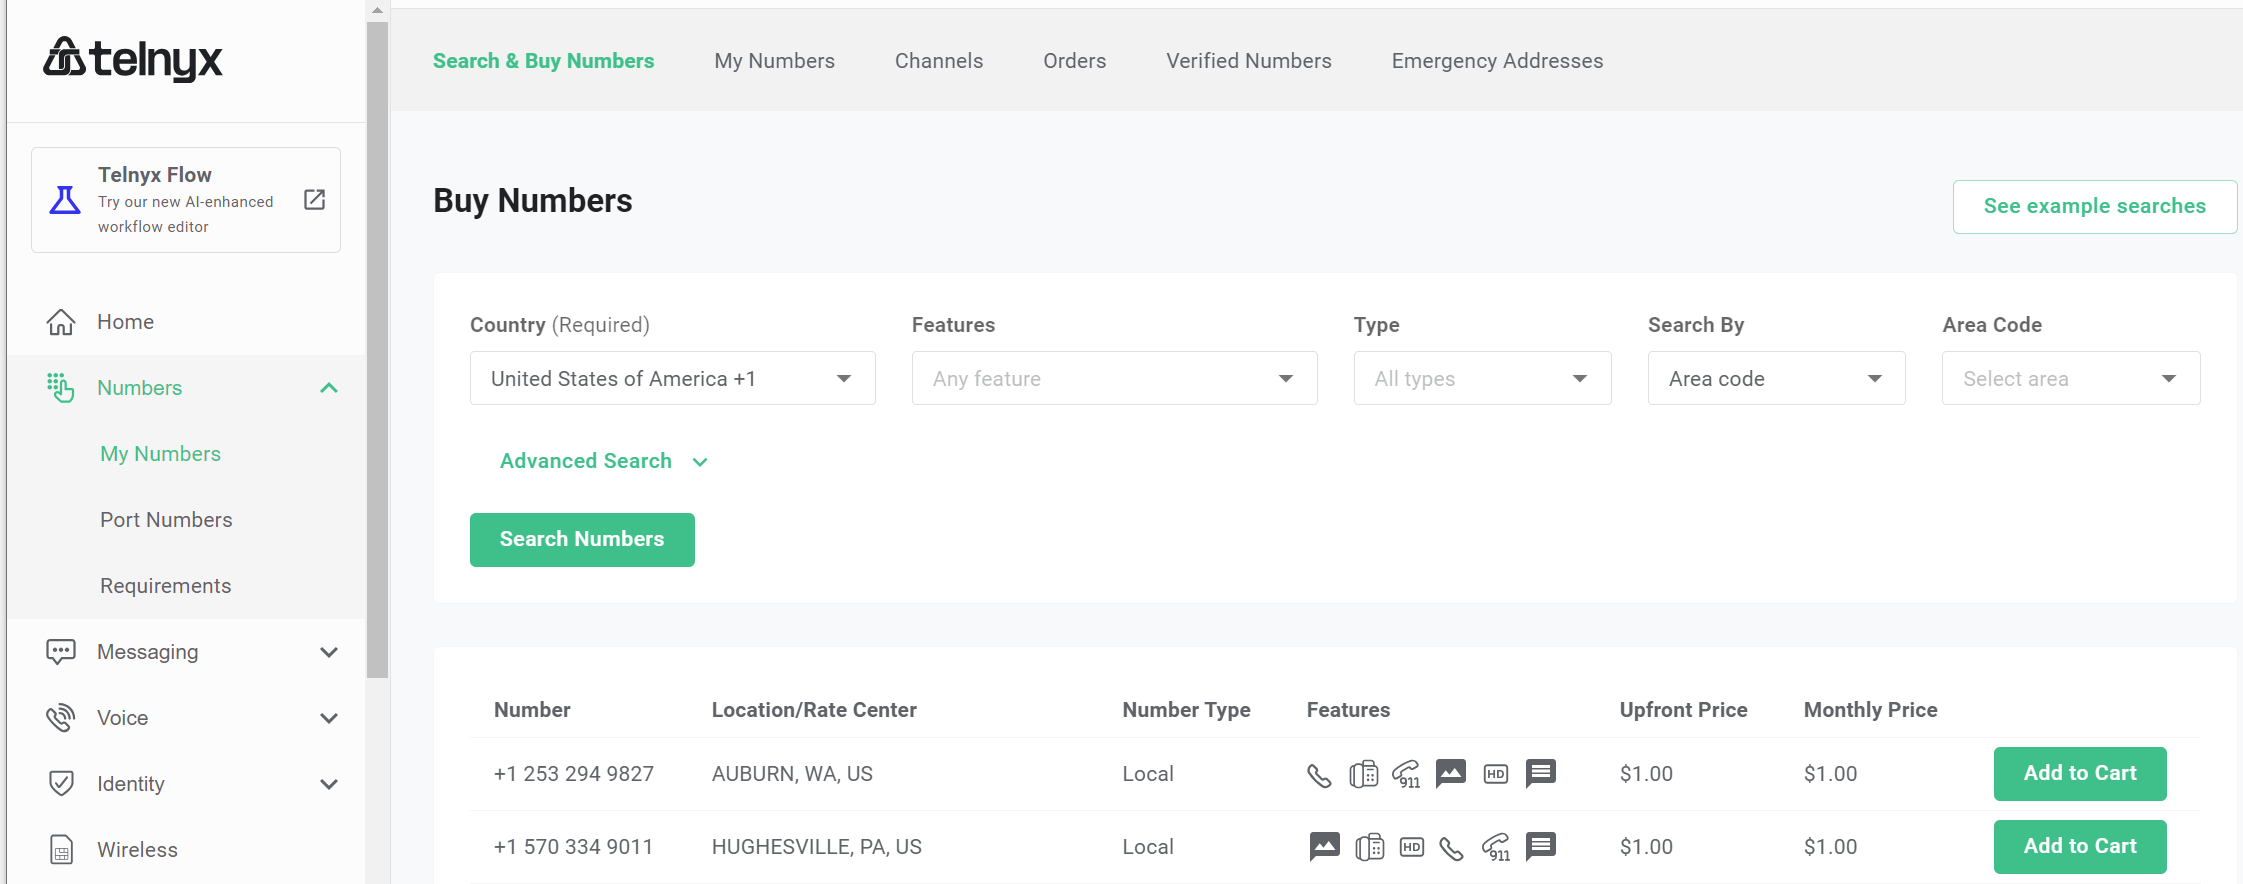Add +1 253 294 9827 to cart
2243x884 pixels.
[x=2079, y=773]
